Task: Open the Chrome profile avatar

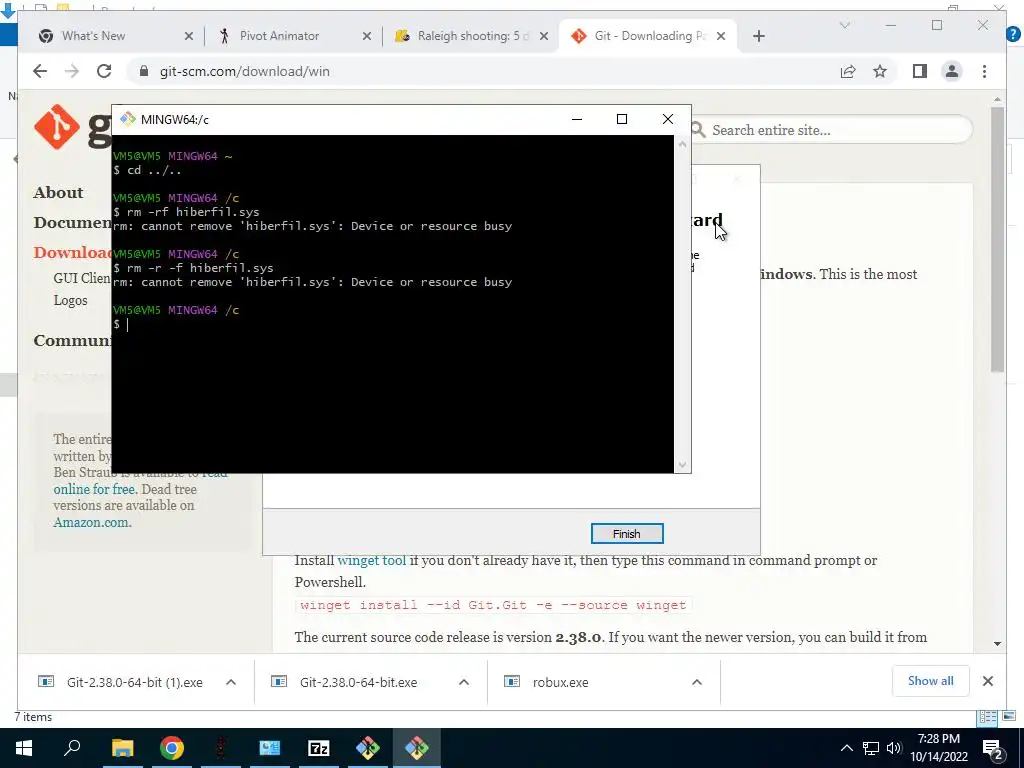Action: click(952, 71)
